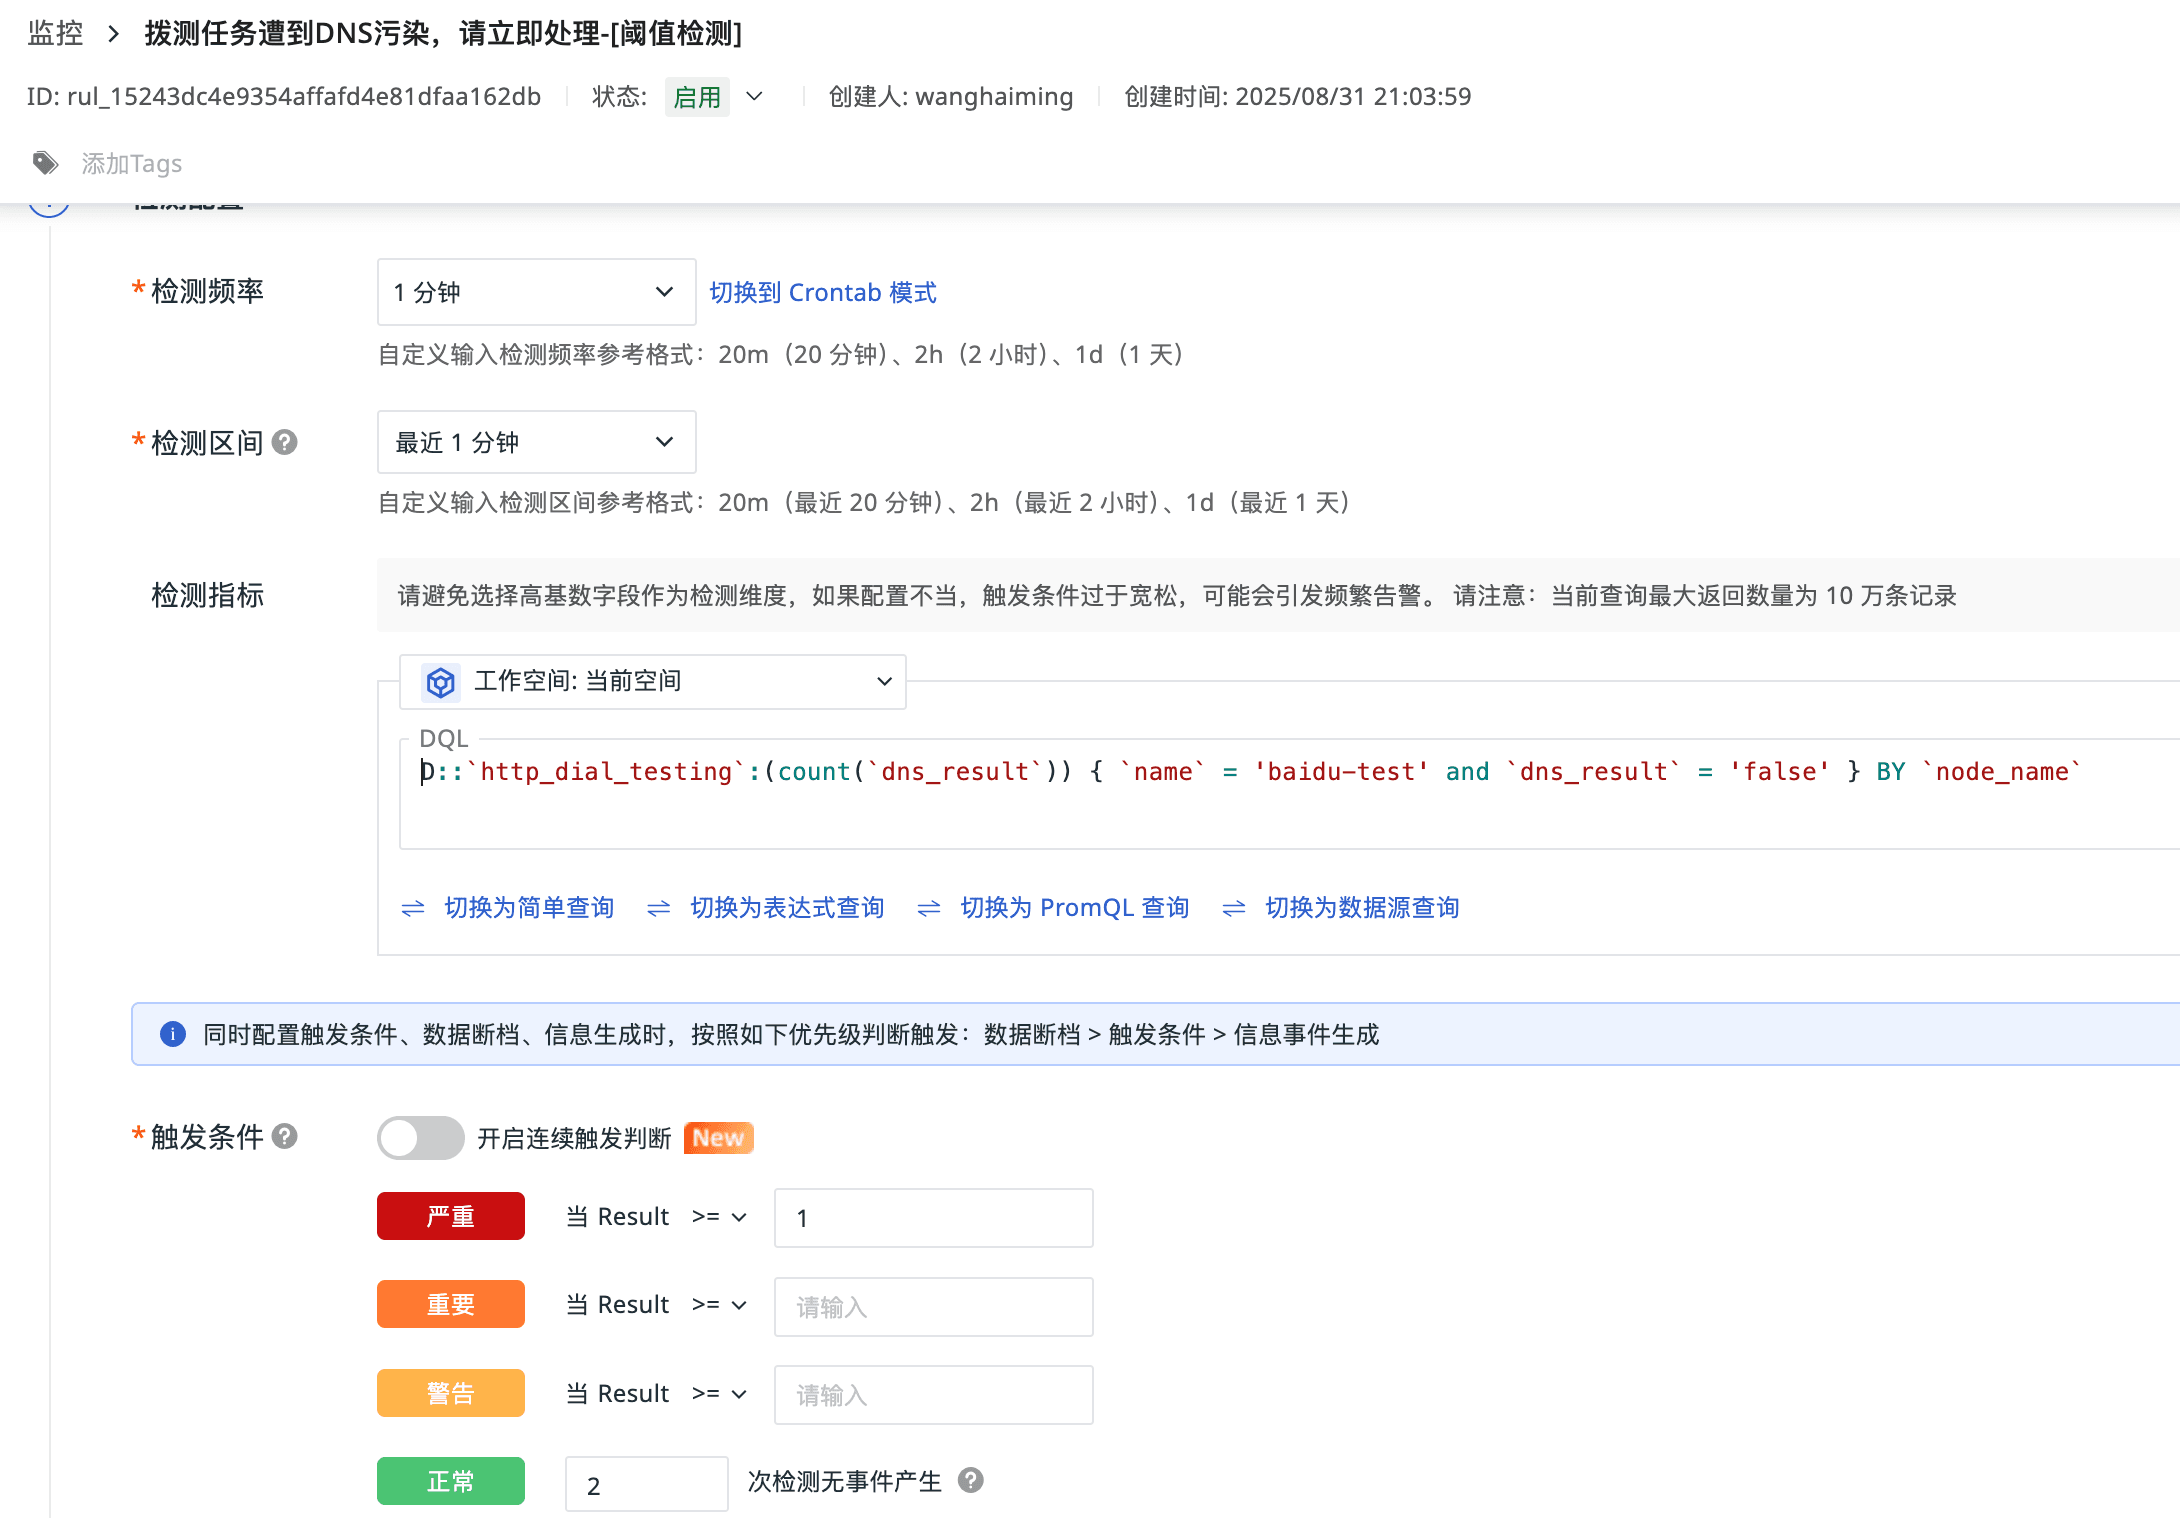Expand the 1 分钟 detection frequency dropdown
The height and width of the screenshot is (1518, 2180).
tap(536, 292)
